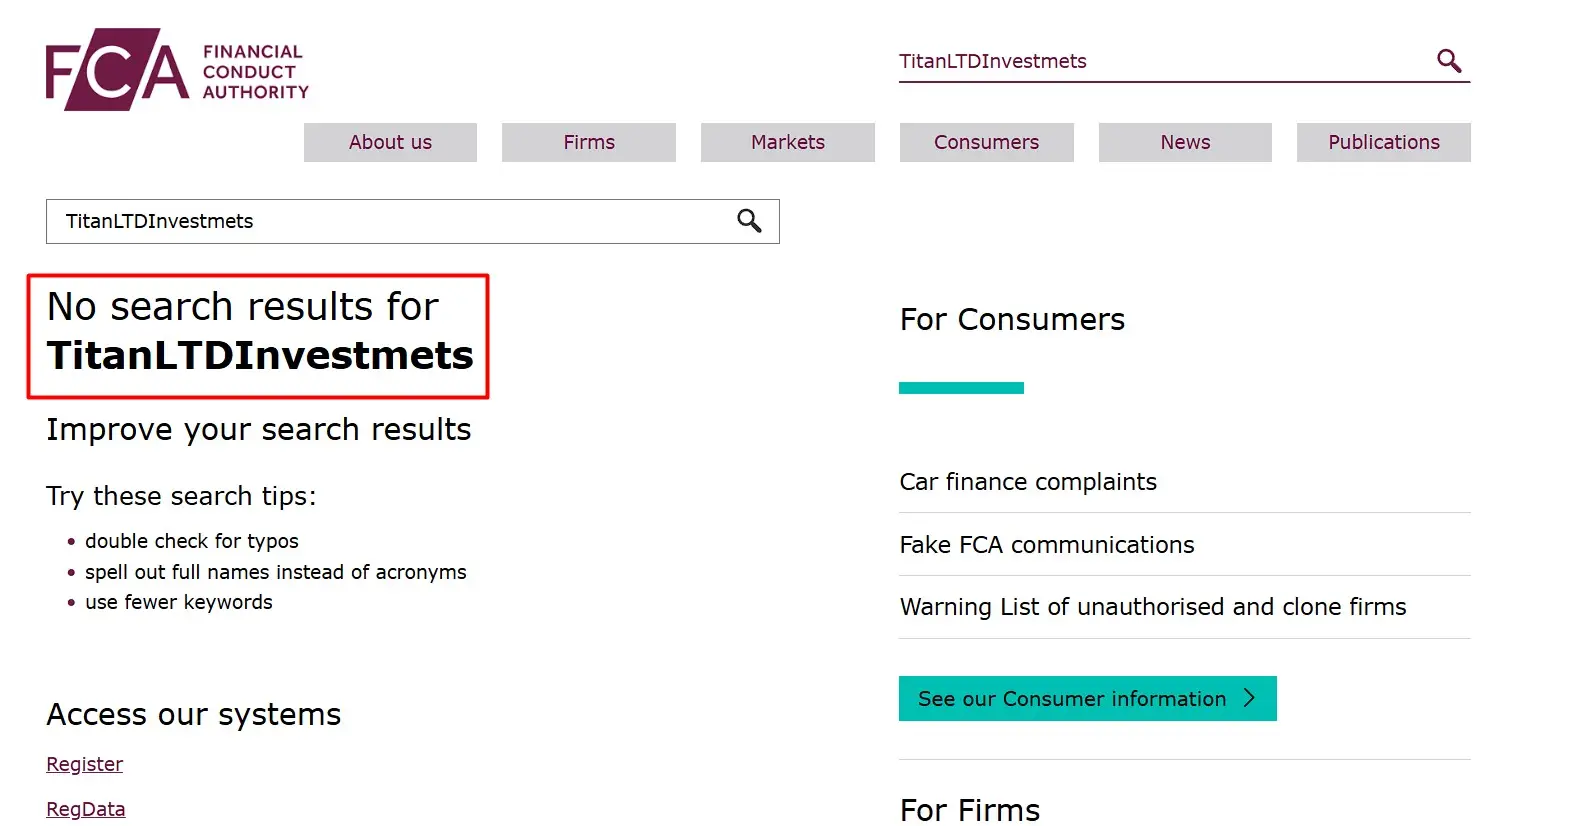Open the Firms menu

click(x=589, y=142)
